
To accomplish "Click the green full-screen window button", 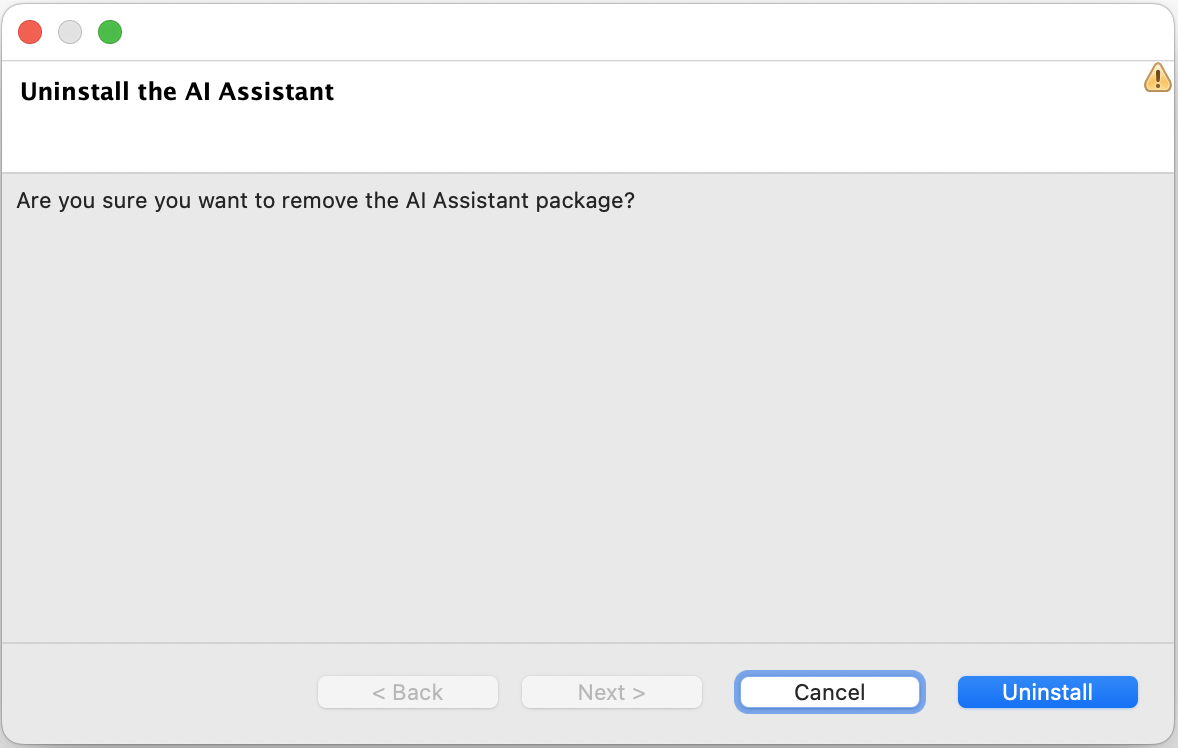I will tap(110, 32).
